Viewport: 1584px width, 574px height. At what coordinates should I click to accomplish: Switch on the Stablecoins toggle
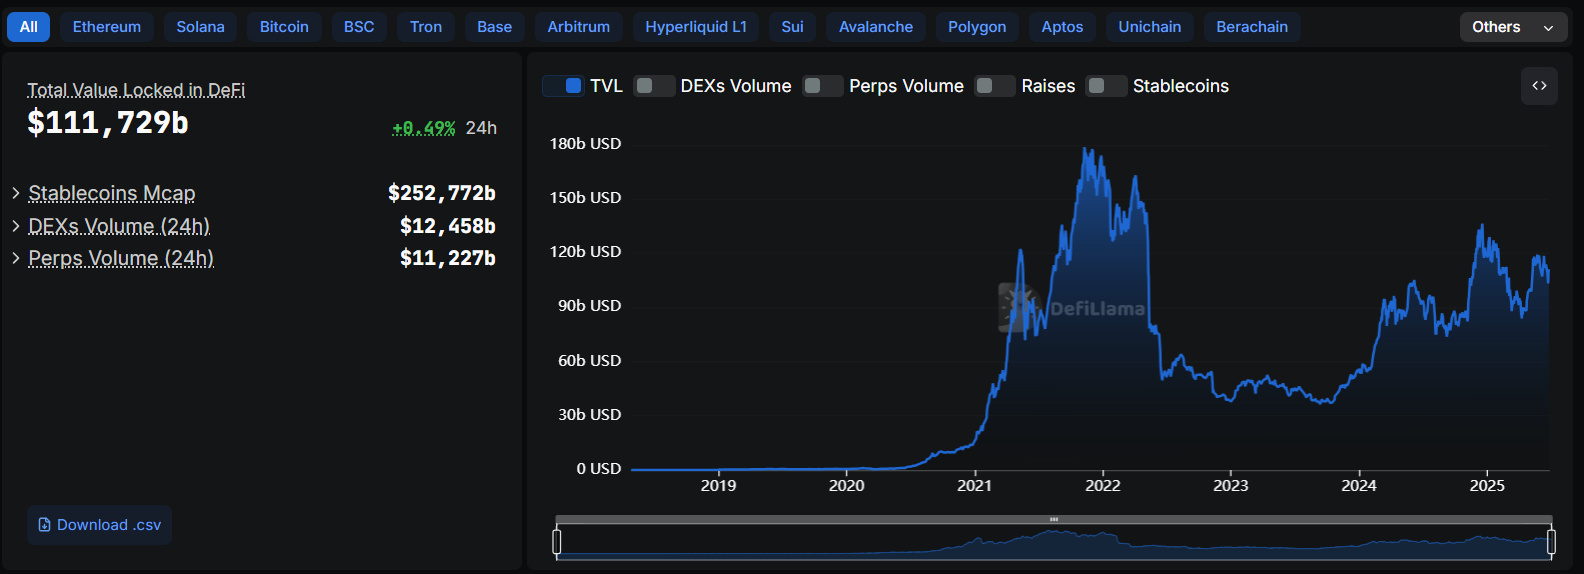tap(1107, 86)
